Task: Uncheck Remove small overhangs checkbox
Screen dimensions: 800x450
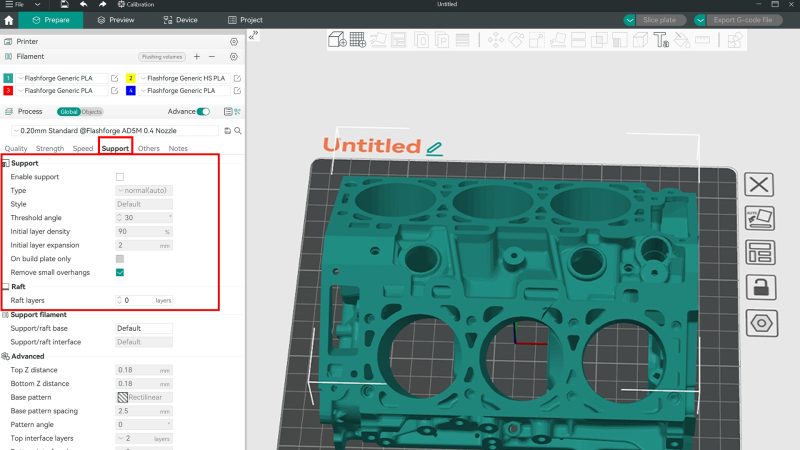Action: click(120, 272)
